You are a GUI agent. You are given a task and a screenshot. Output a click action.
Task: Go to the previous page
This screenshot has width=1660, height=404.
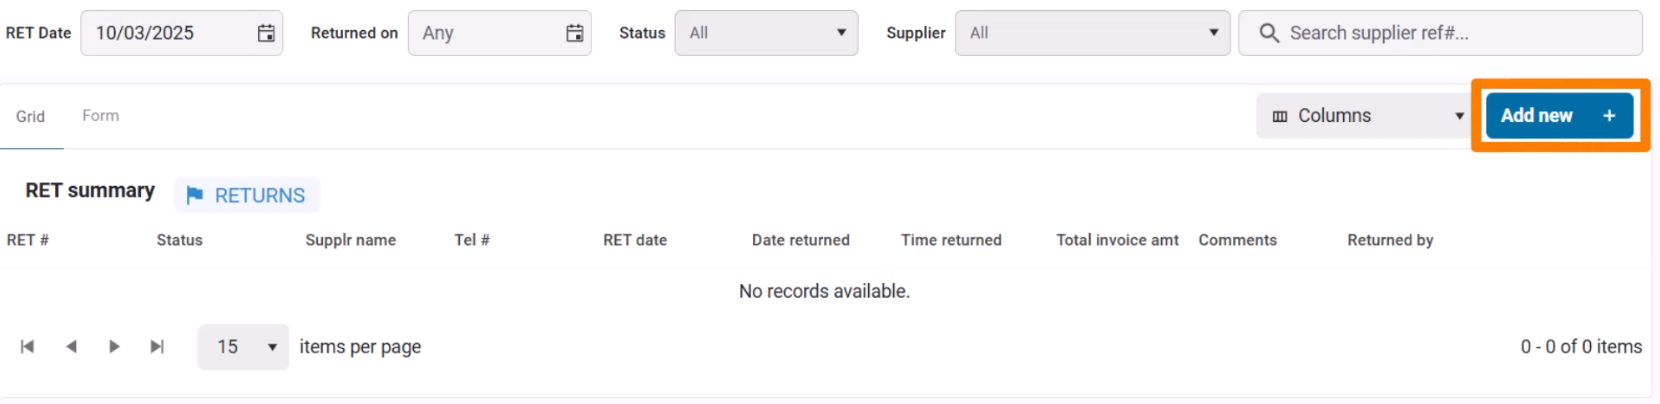point(71,347)
